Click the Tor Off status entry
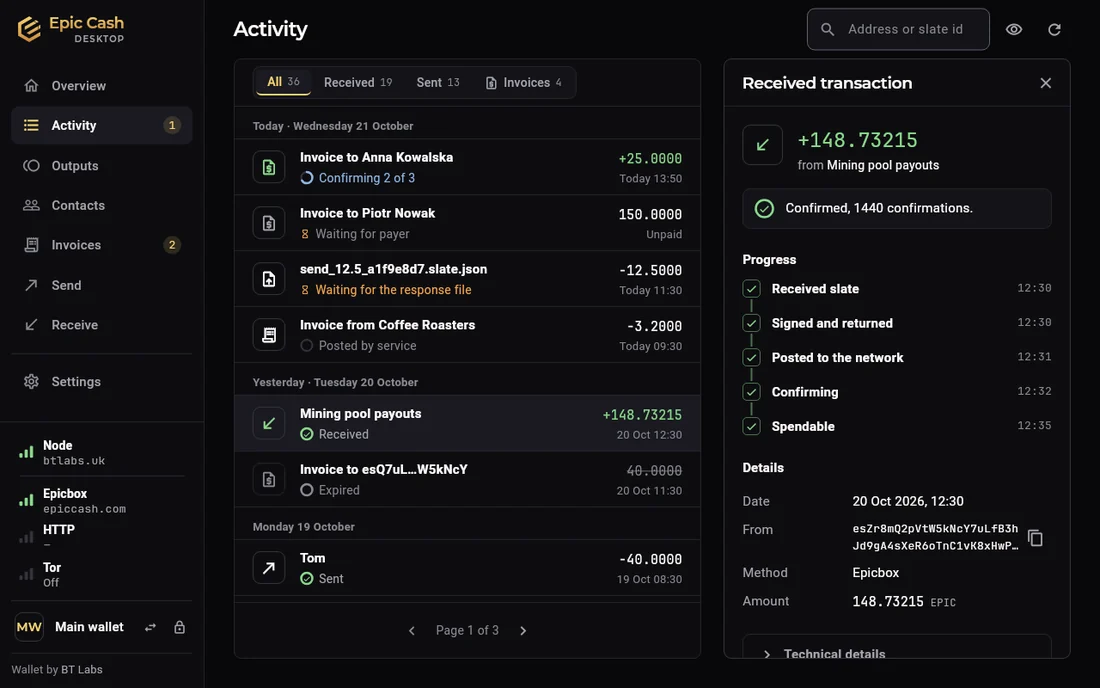Screen dimensions: 1100x688 102,574
